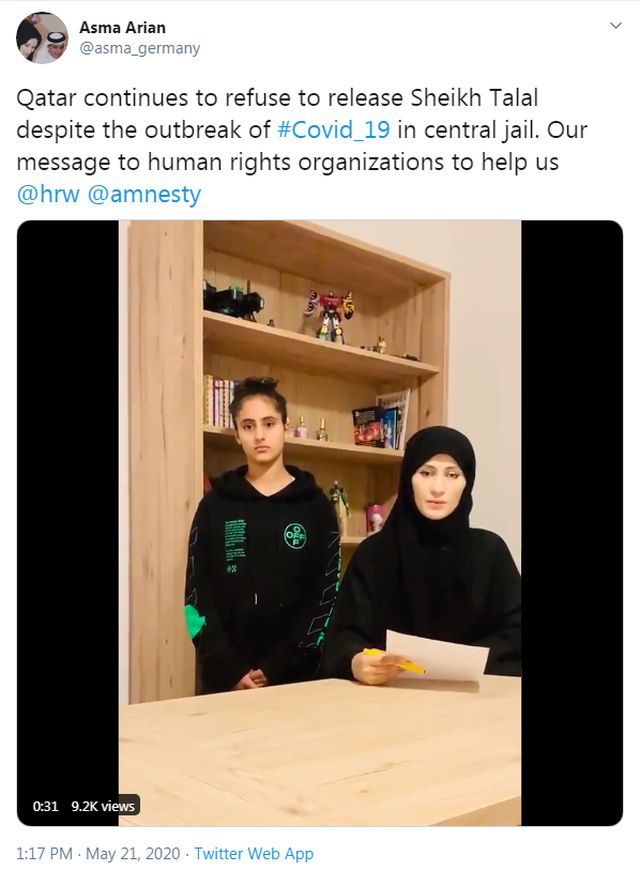
Task: Click the Asma Arian display name
Action: click(122, 27)
